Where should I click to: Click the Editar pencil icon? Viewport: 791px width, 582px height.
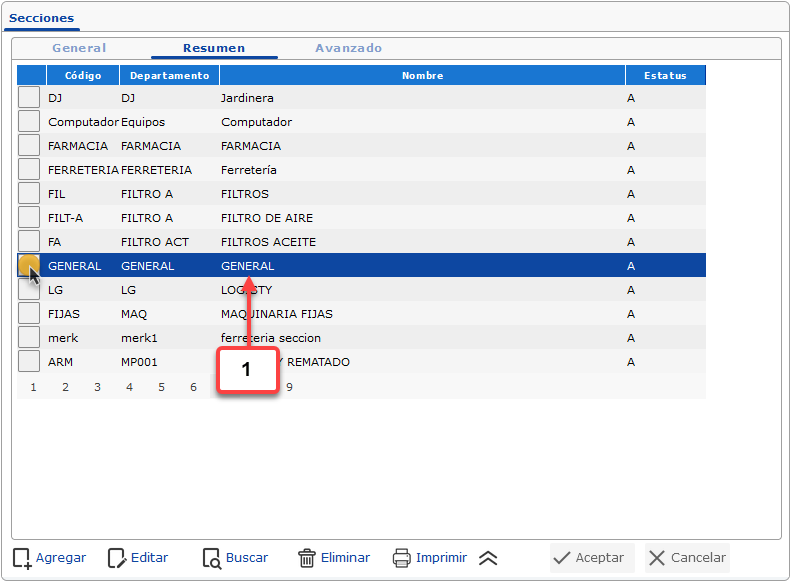(x=117, y=558)
